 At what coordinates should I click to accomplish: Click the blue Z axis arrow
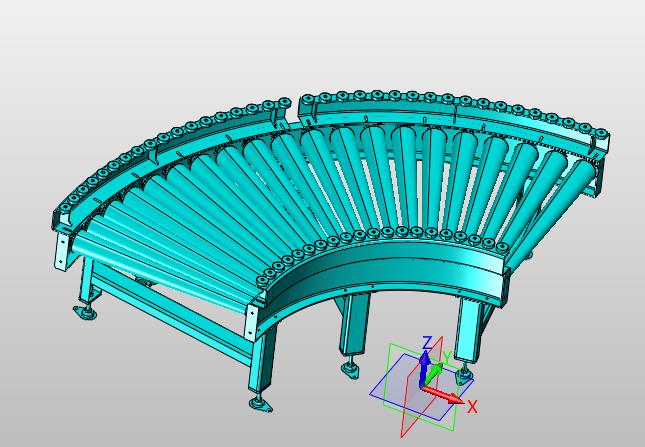pyautogui.click(x=424, y=367)
